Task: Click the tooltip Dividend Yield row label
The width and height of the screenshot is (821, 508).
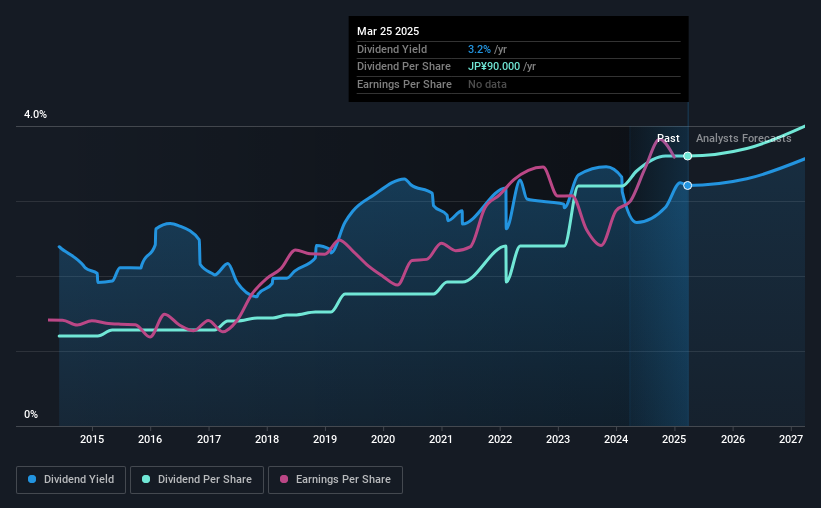Action: 392,49
